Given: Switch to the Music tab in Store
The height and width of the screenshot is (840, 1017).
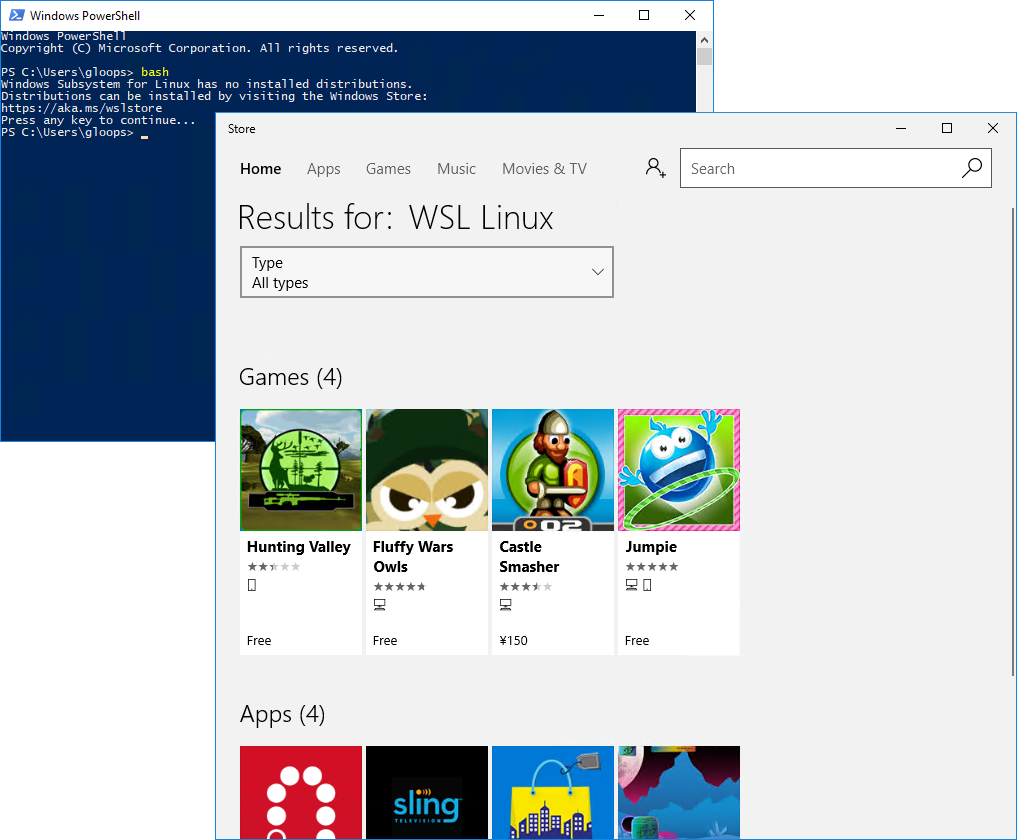Looking at the screenshot, I should 457,169.
